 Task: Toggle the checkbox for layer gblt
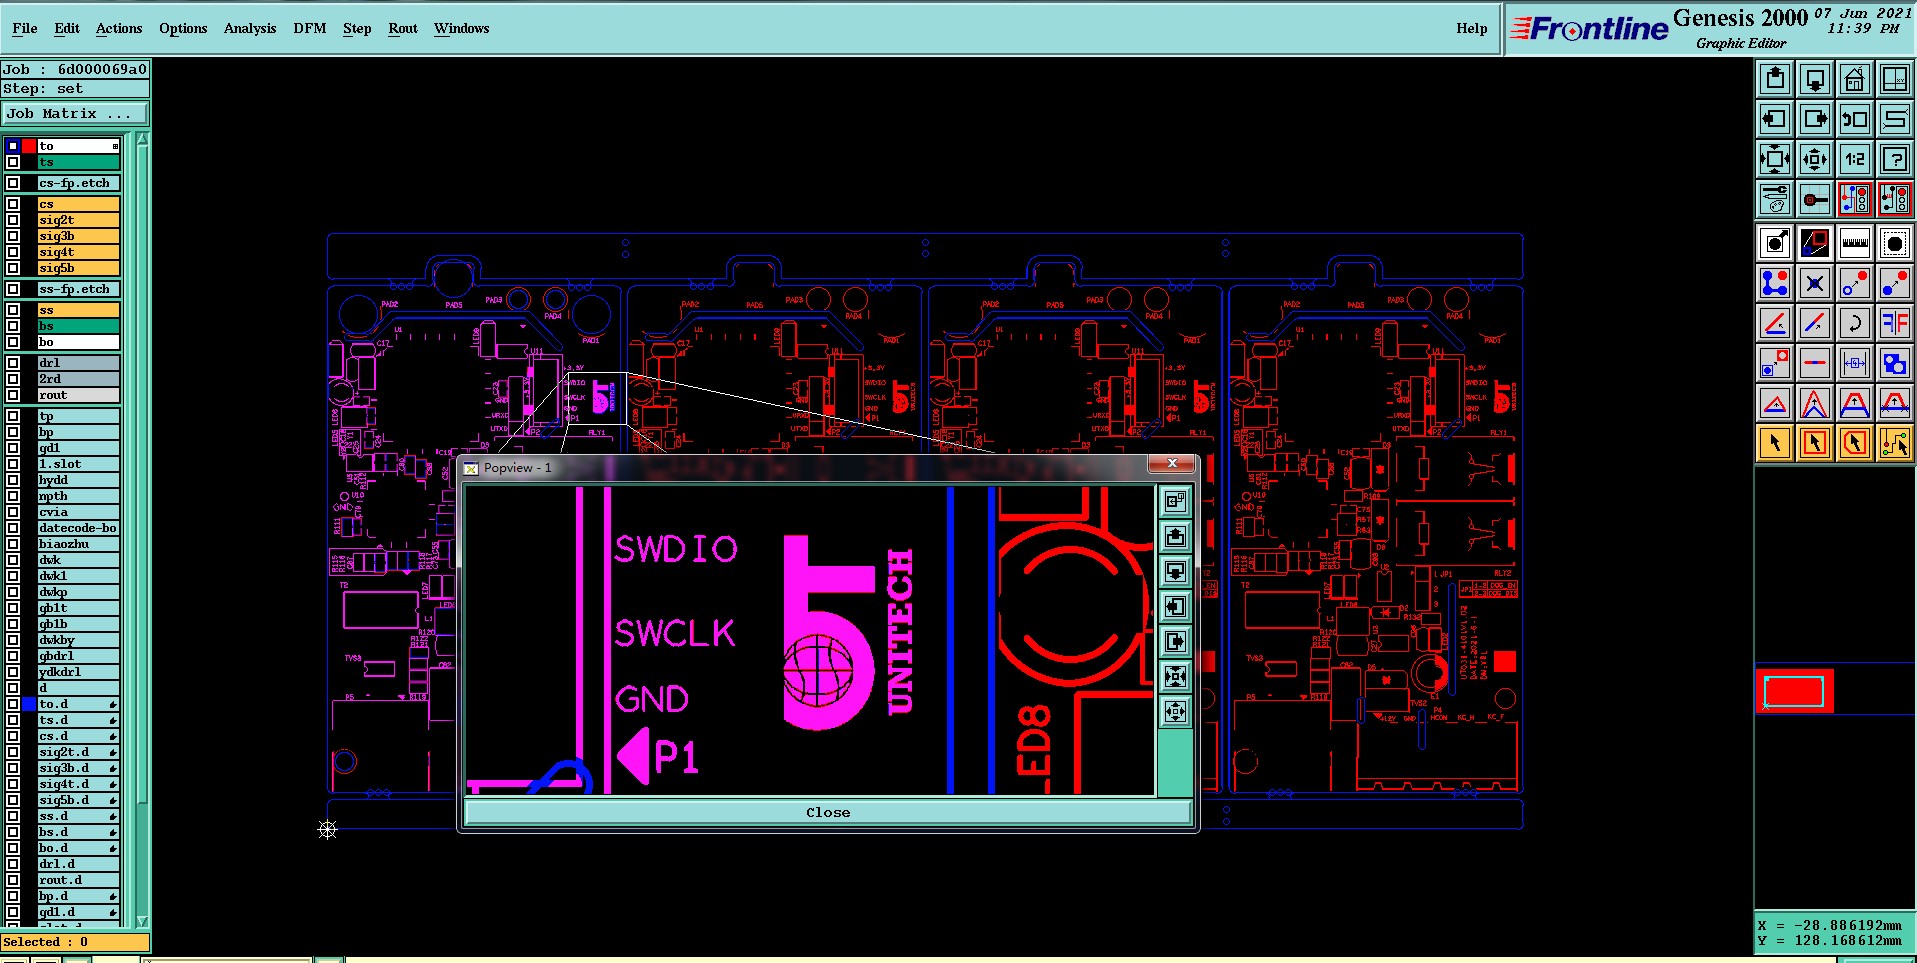pos(13,608)
